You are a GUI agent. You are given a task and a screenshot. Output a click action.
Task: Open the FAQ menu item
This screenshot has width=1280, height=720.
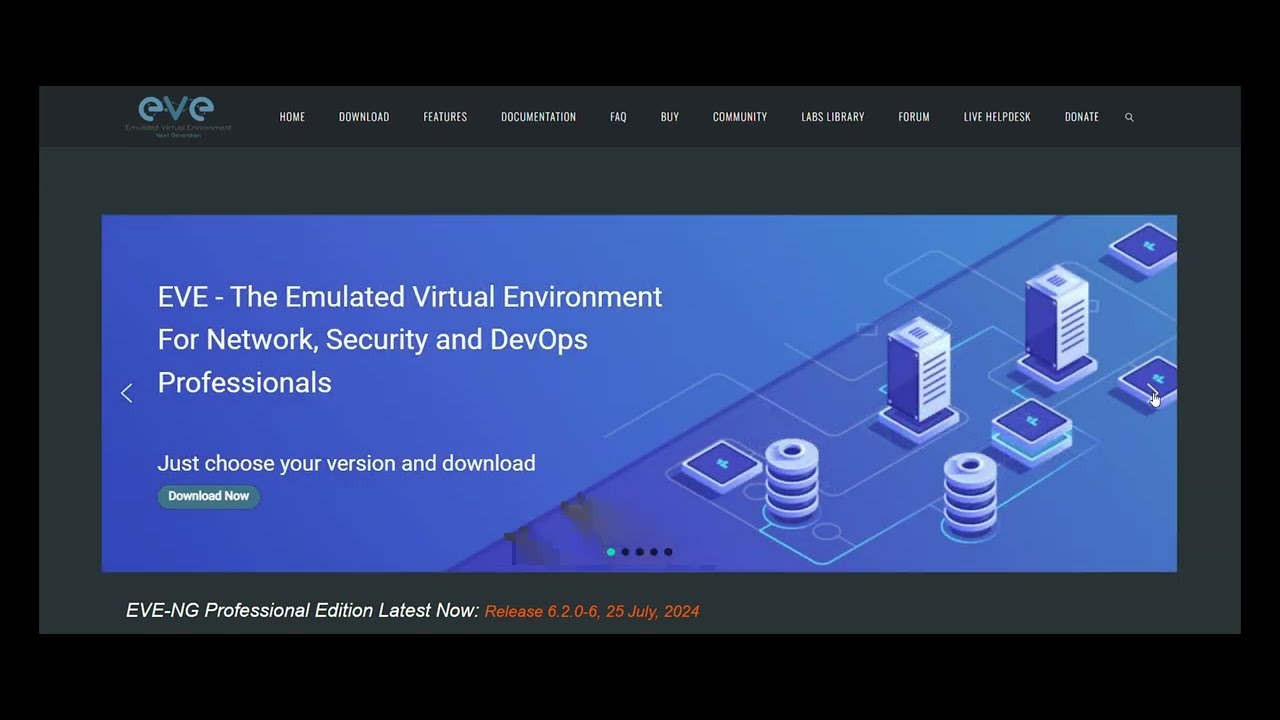point(618,117)
